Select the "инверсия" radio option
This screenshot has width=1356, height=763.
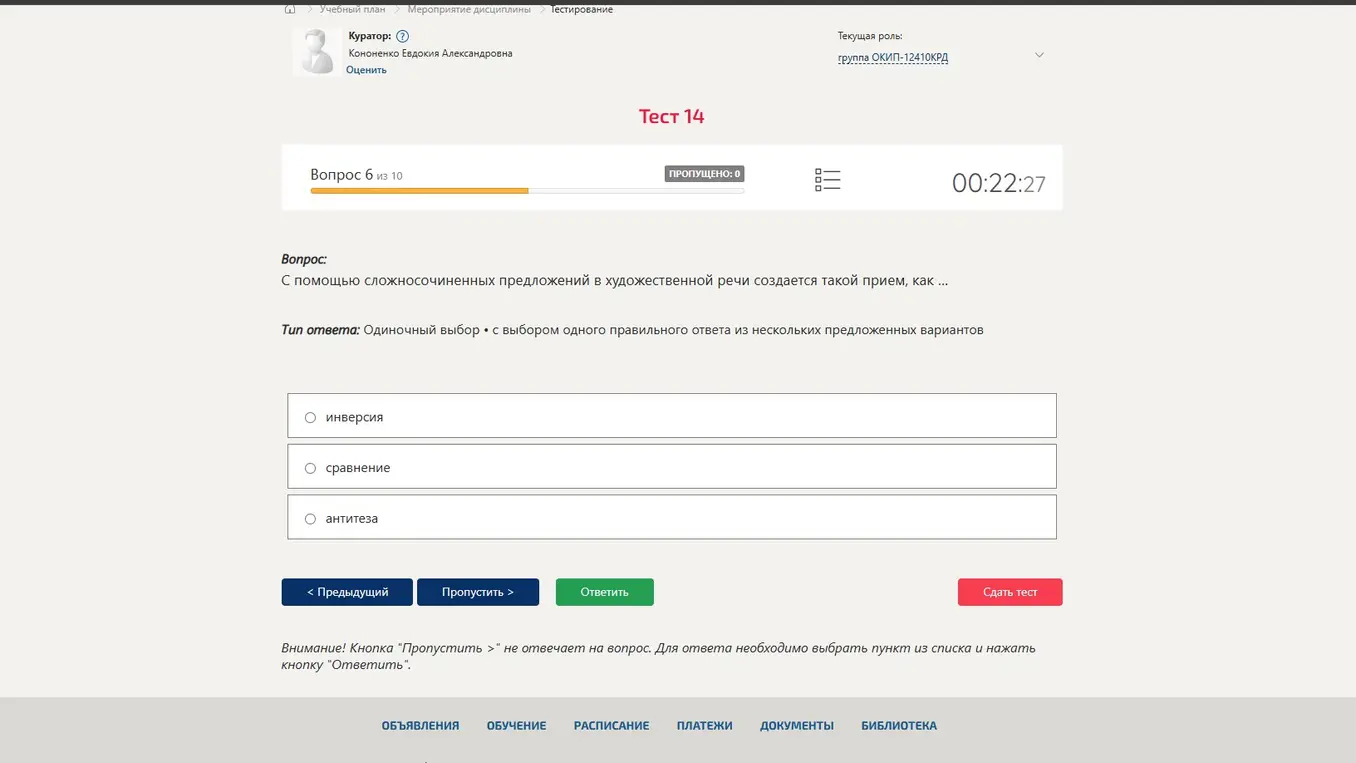pos(310,418)
